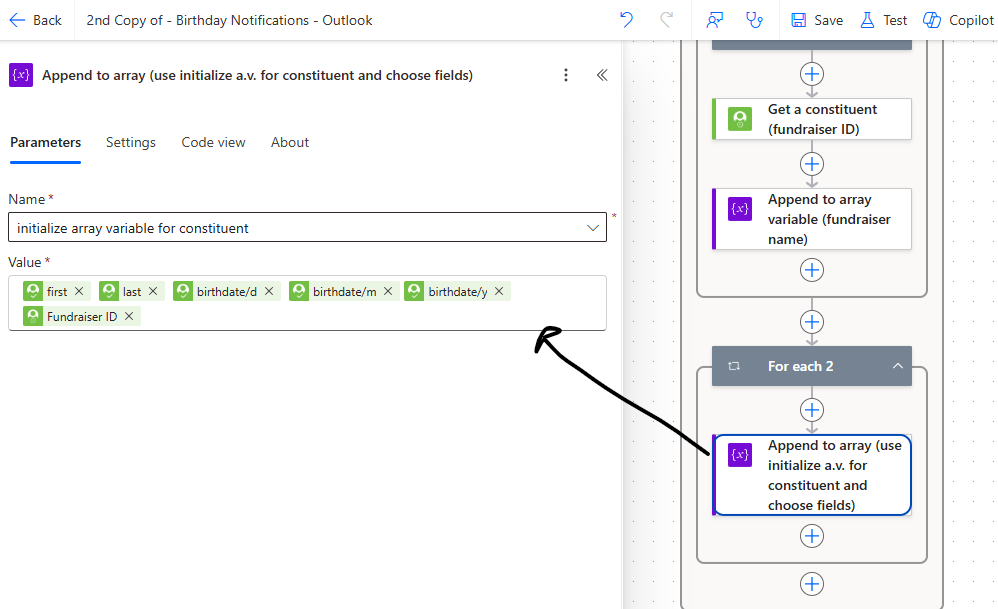Select the 'birthdate/y' token
This screenshot has width=998, height=609.
(x=458, y=291)
